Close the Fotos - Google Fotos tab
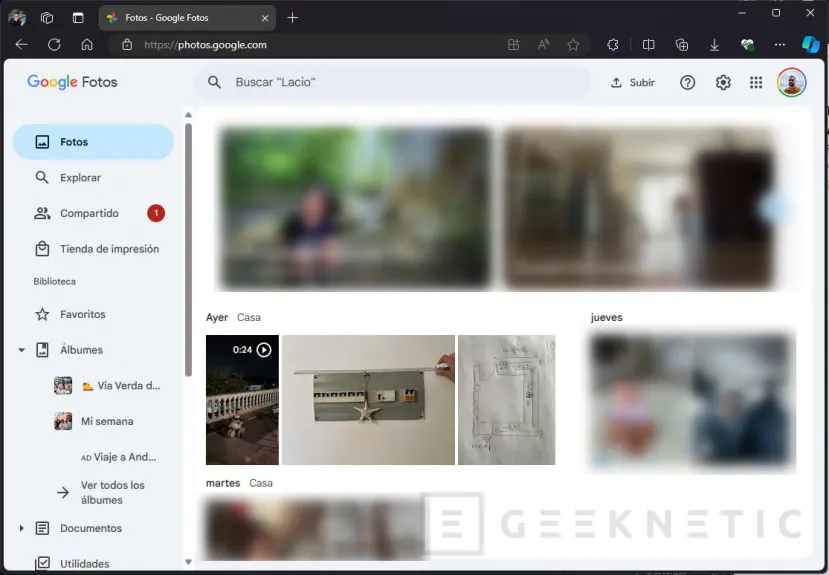Image resolution: width=829 pixels, height=575 pixels. click(265, 18)
